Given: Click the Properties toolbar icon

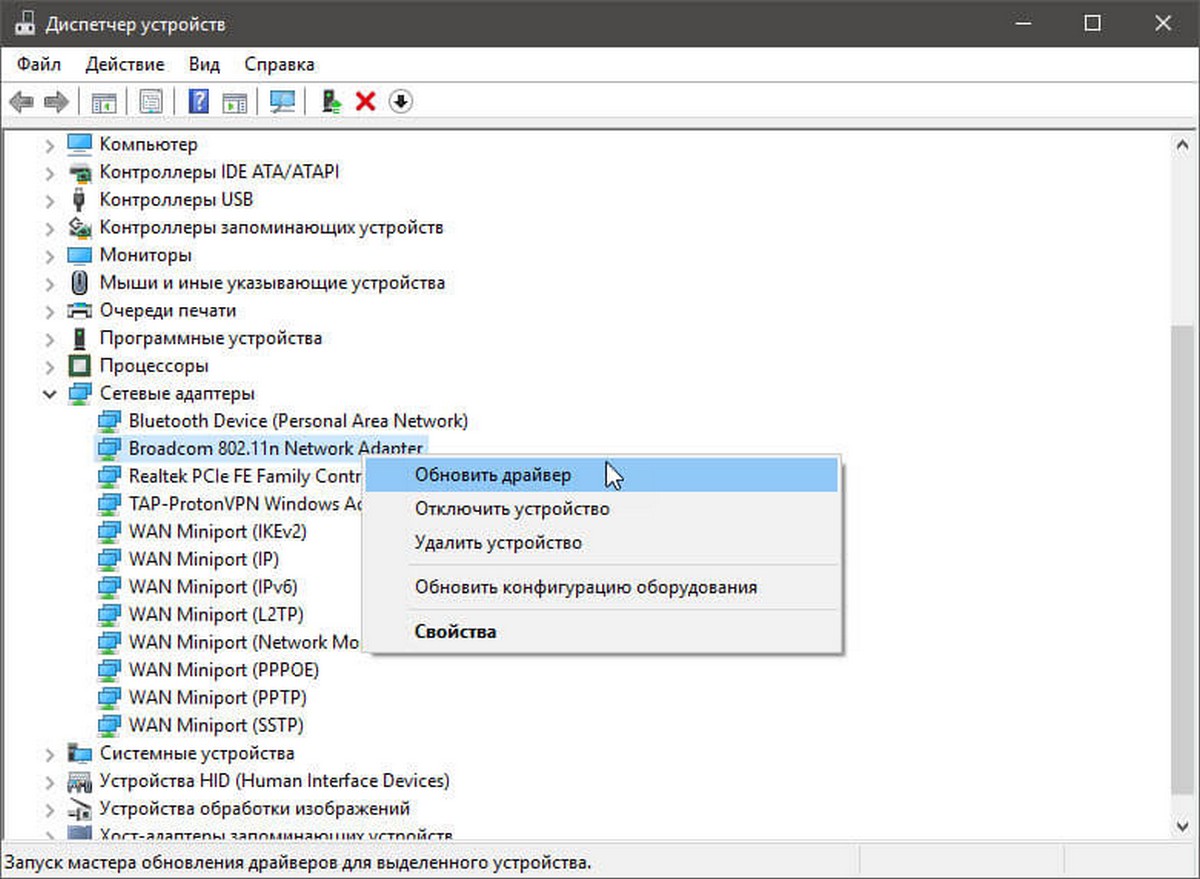Looking at the screenshot, I should pos(151,102).
